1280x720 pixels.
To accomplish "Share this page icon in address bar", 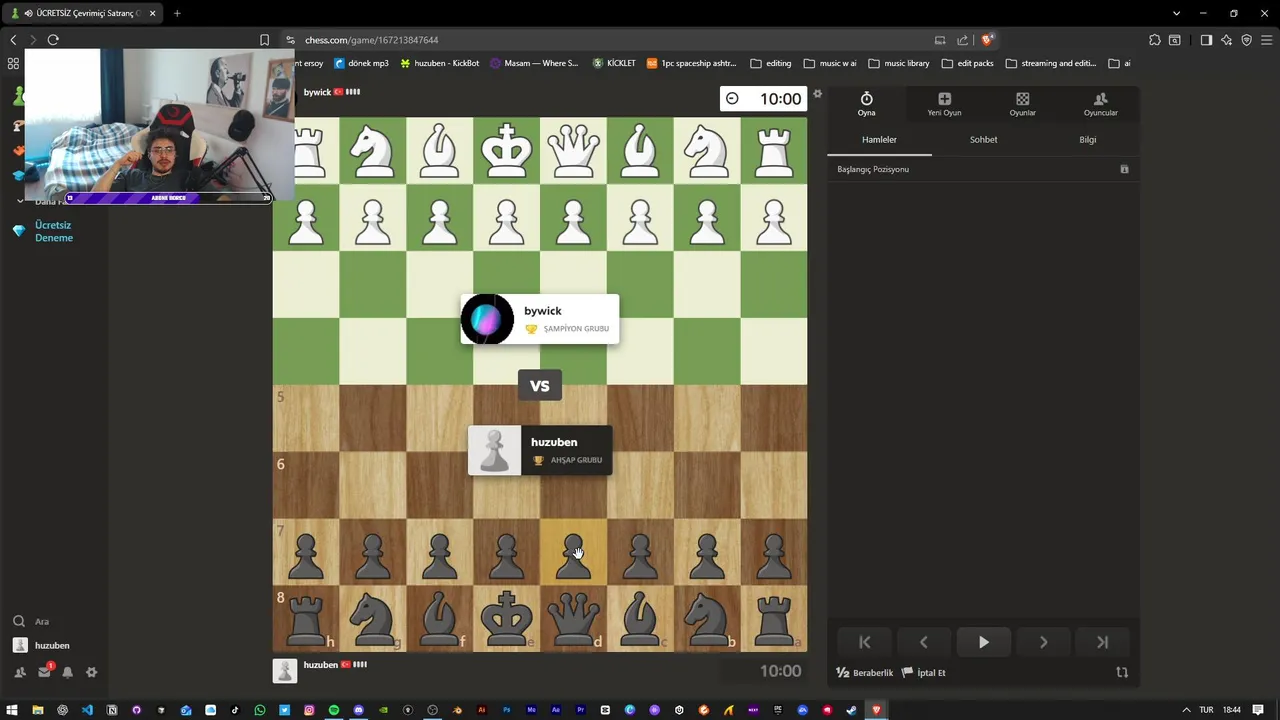I will coord(964,40).
